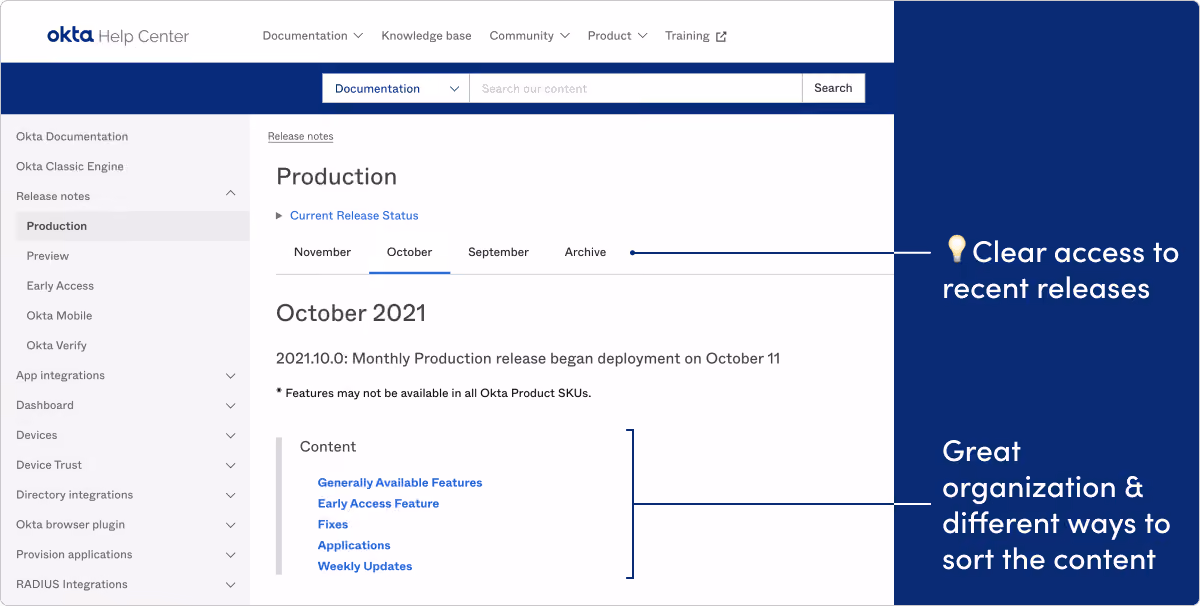Open the Documentation search scope dropdown
Viewport: 1200px width, 606px height.
coord(396,88)
